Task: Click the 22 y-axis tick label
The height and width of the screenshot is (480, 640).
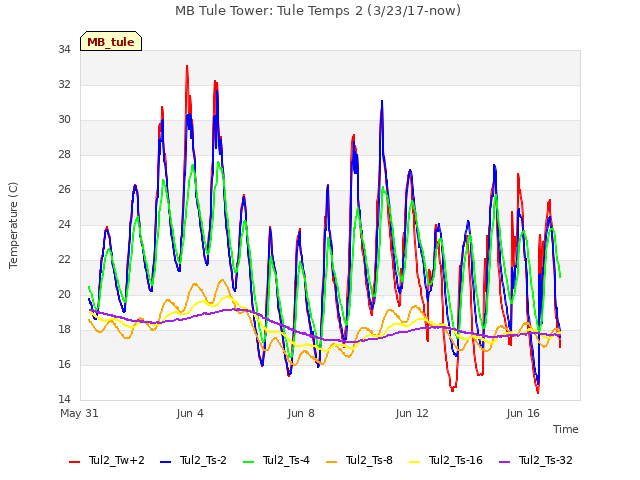Action: tap(64, 260)
